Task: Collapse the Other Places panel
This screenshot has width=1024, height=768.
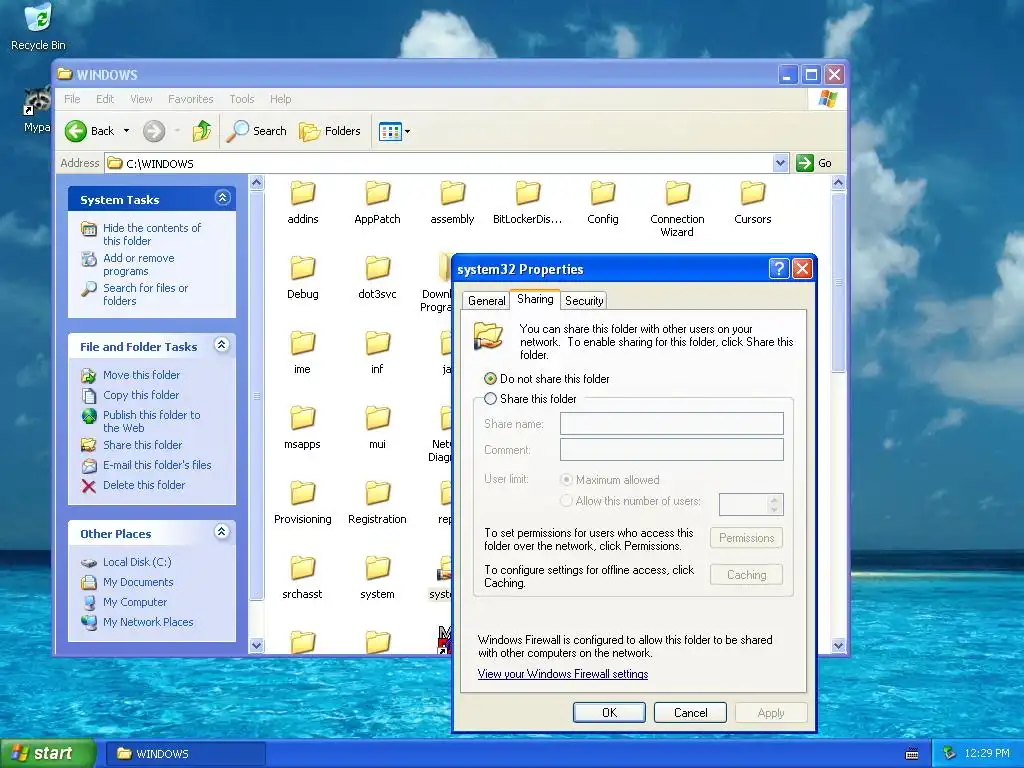Action: click(222, 532)
